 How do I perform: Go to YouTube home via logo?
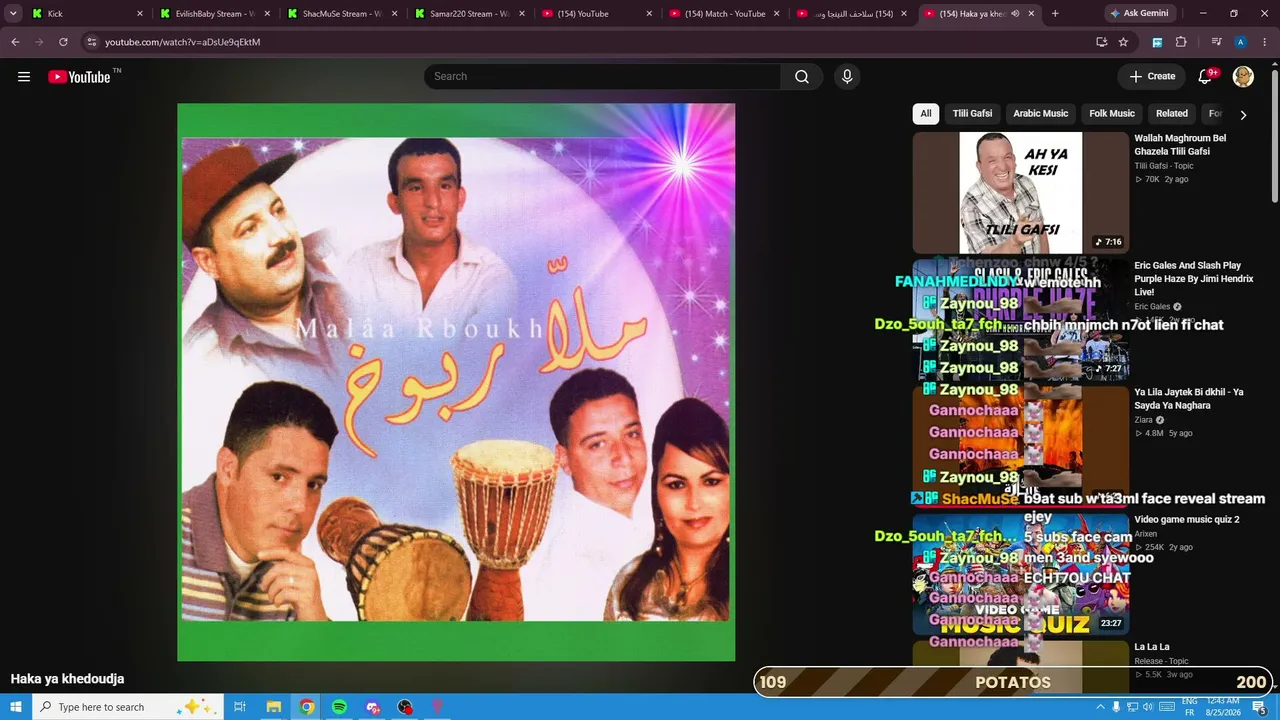[x=79, y=77]
